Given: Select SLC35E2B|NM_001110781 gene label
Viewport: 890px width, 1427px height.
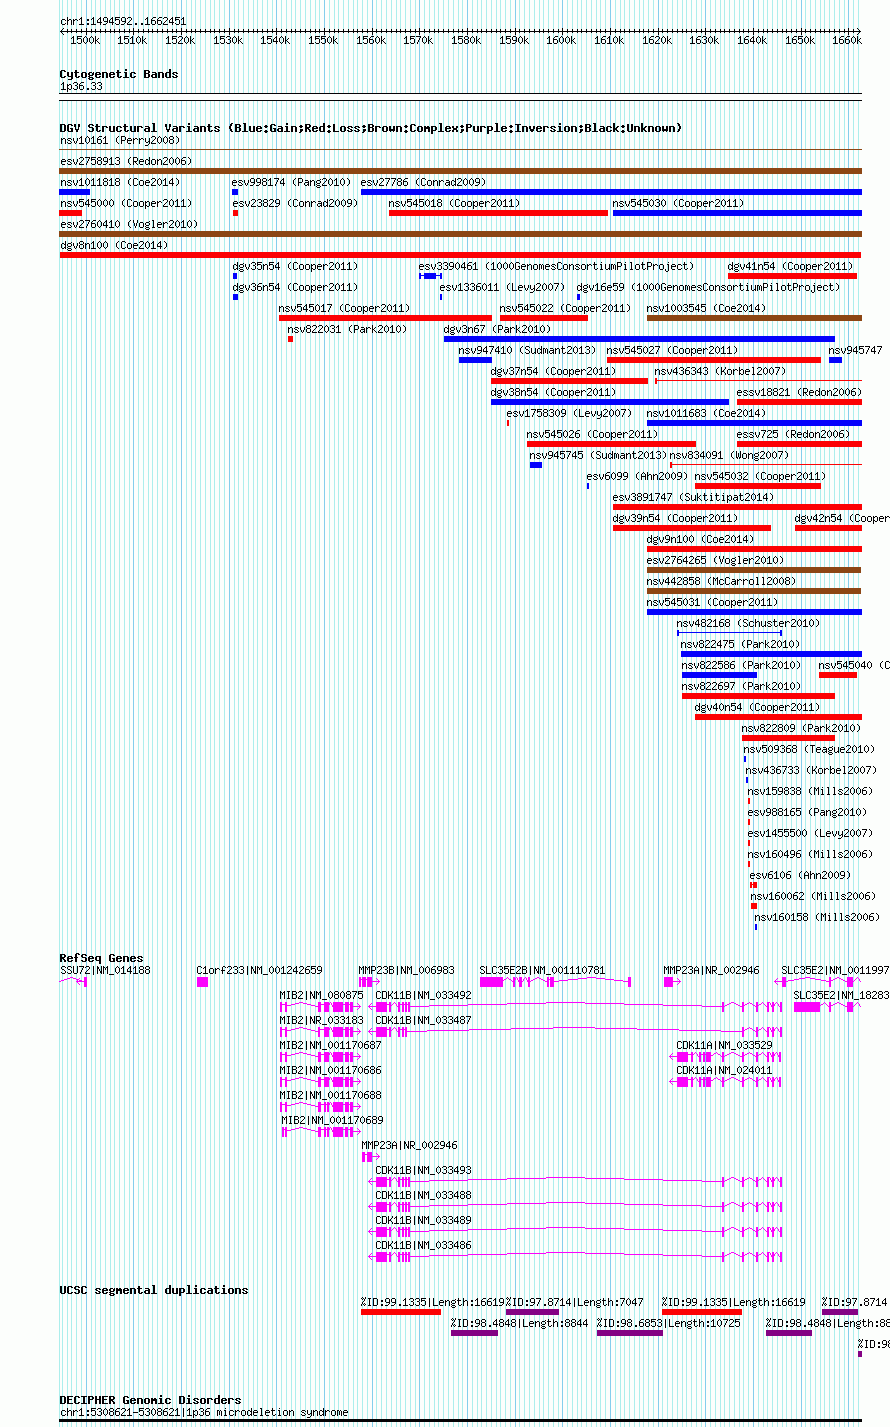Looking at the screenshot, I should pyautogui.click(x=543, y=970).
